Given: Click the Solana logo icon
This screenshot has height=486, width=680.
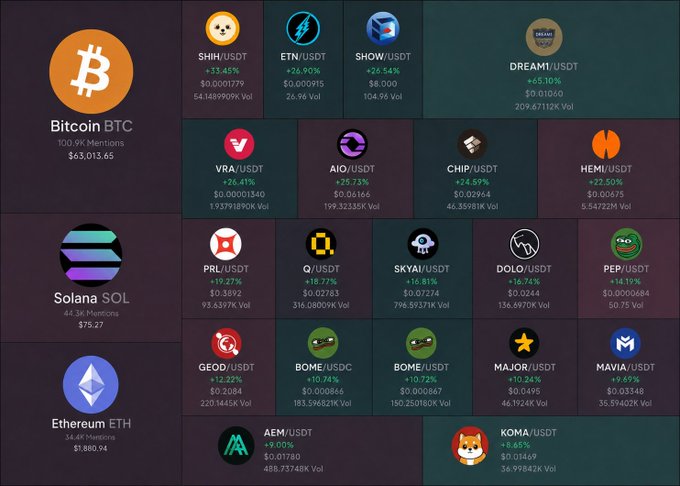Looking at the screenshot, I should 91,255.
